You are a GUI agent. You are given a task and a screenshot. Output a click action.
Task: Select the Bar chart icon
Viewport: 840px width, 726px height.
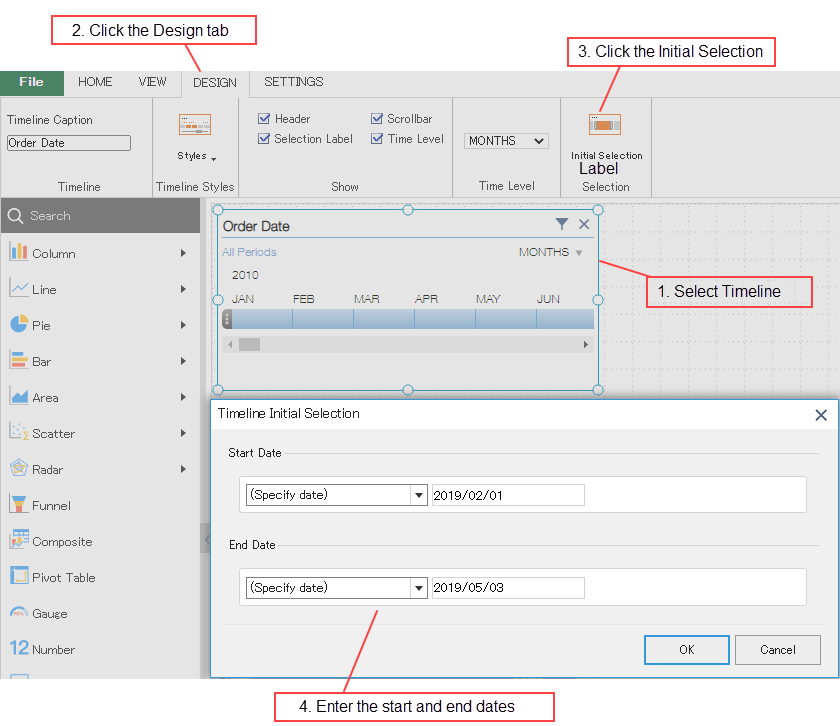19,360
